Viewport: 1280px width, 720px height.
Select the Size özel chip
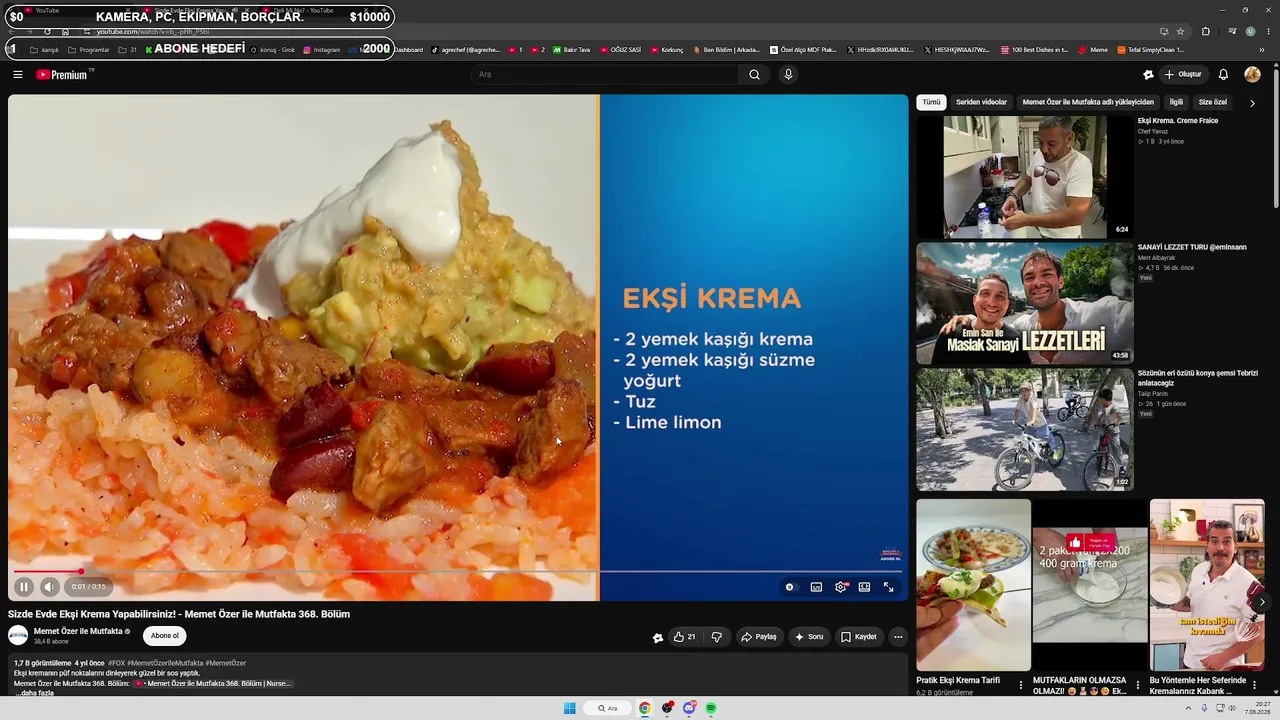point(1212,102)
